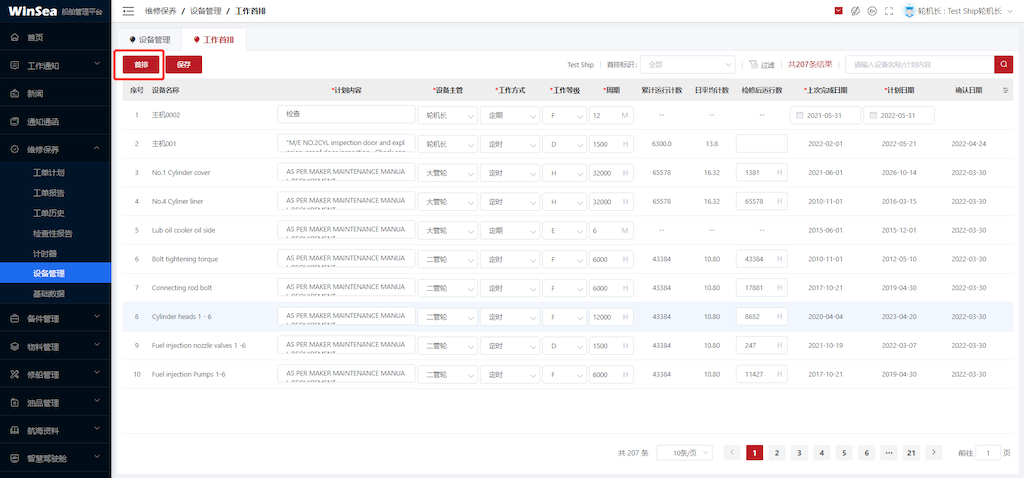Viewport: 1024px width, 478px height.
Task: Click the 首页 home icon in sidebar
Action: pyautogui.click(x=15, y=38)
